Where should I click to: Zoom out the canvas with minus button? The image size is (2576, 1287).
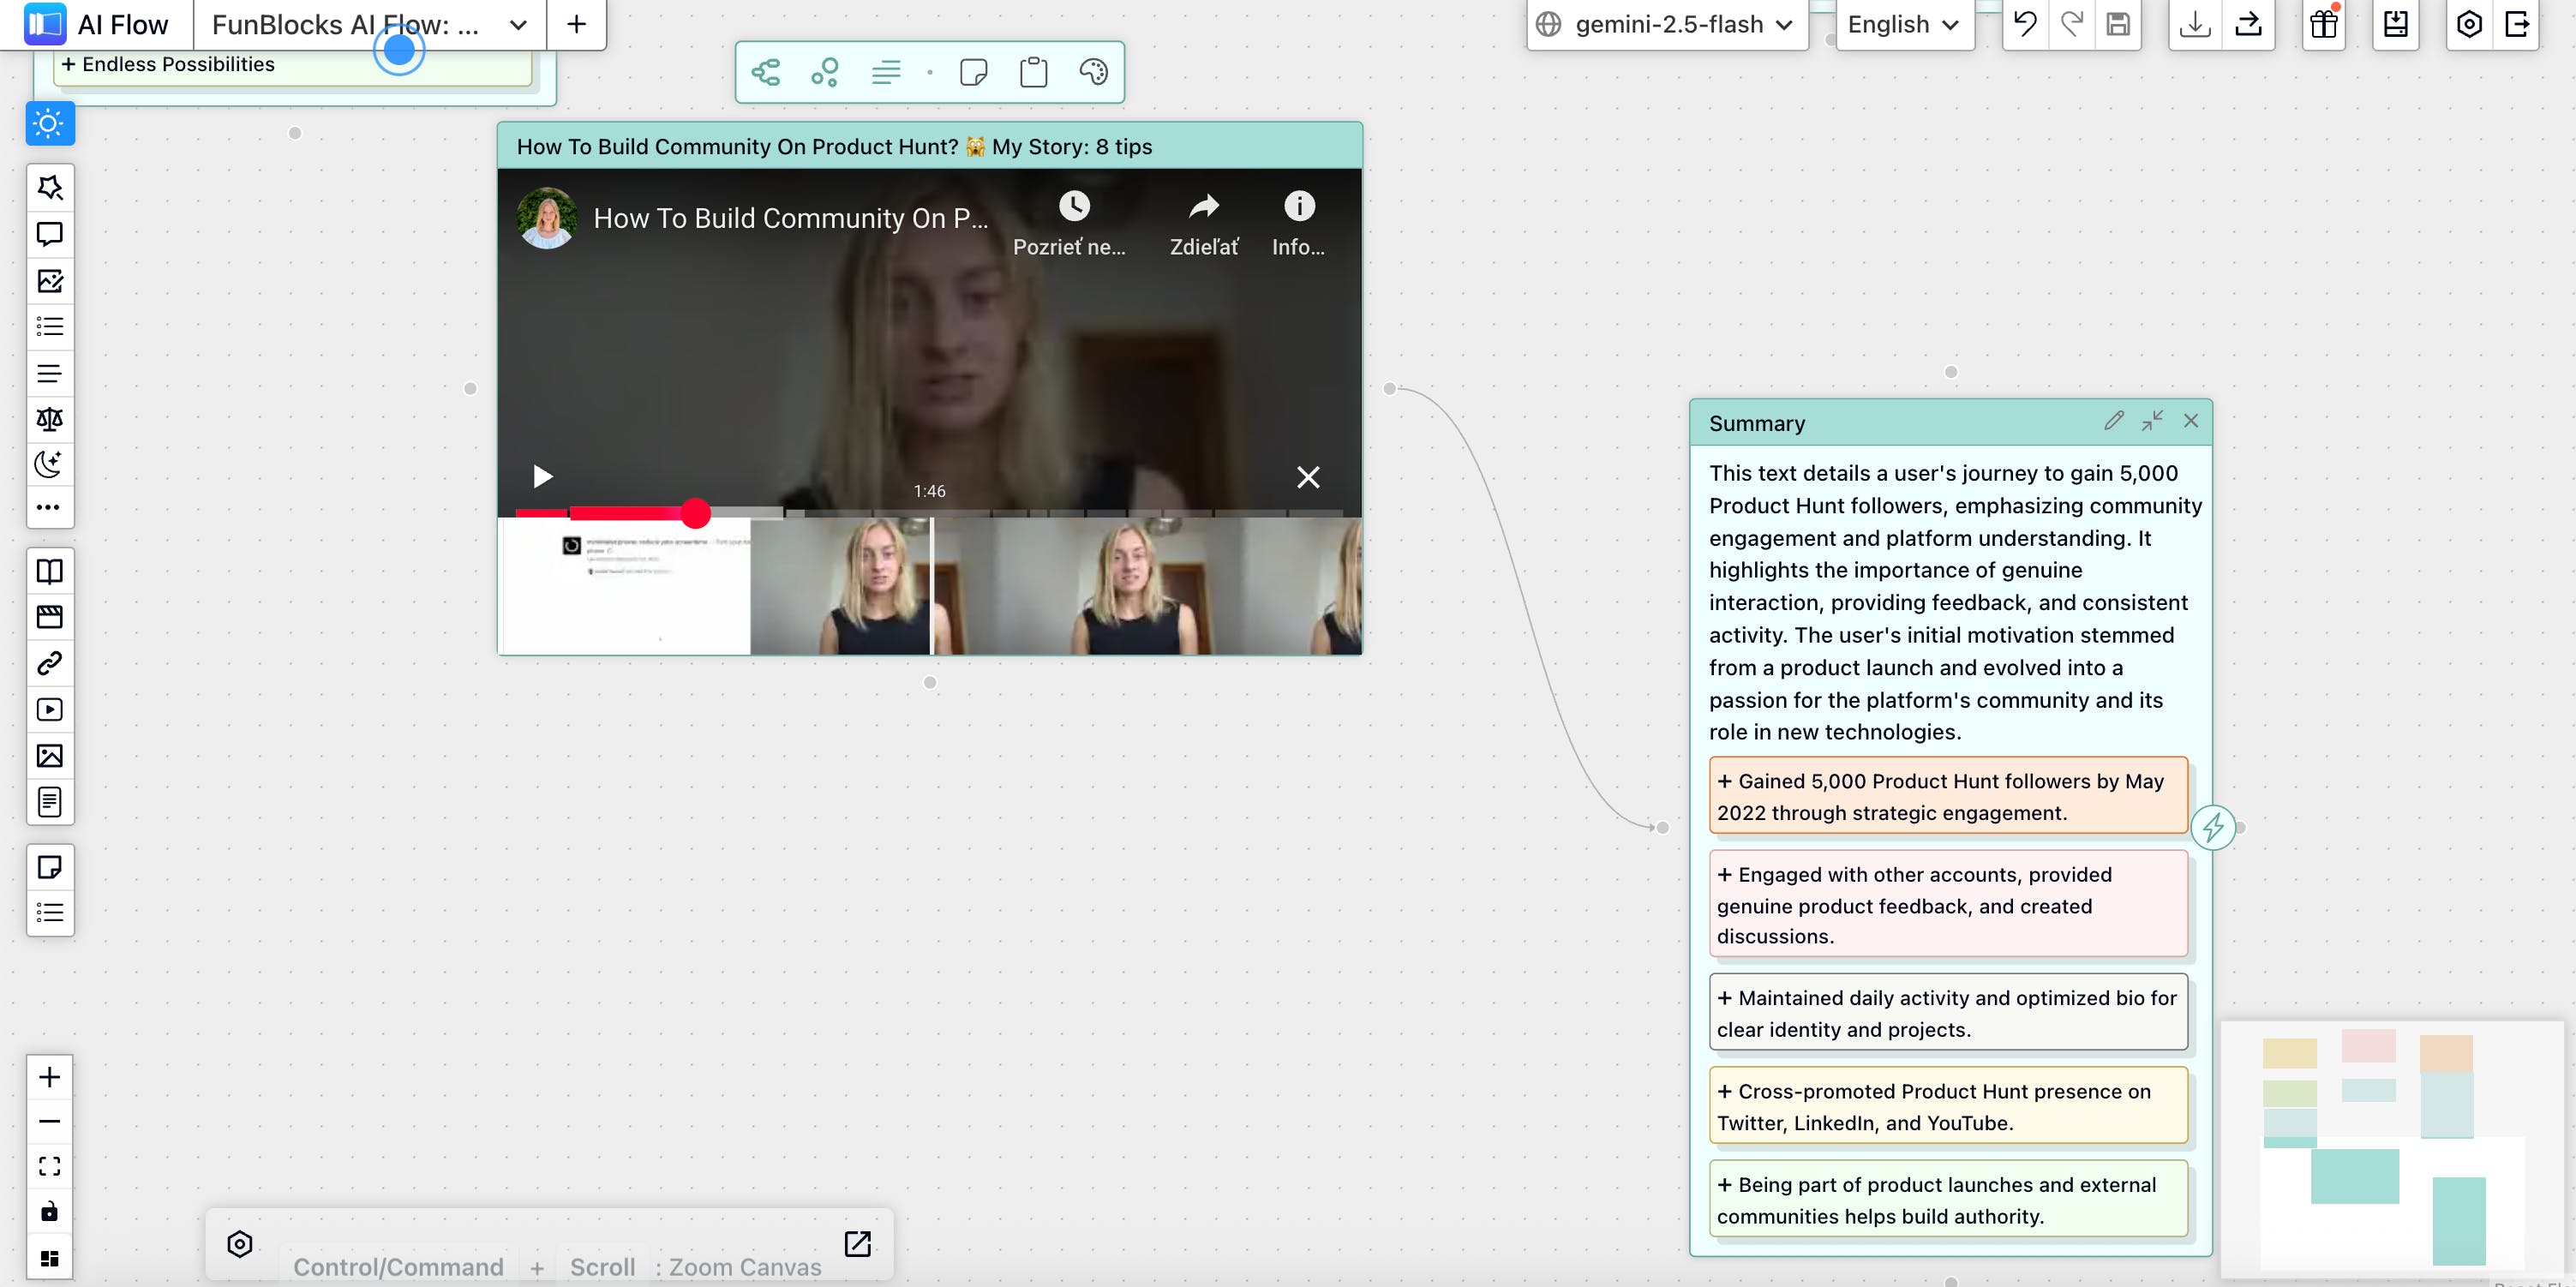pos(49,1122)
